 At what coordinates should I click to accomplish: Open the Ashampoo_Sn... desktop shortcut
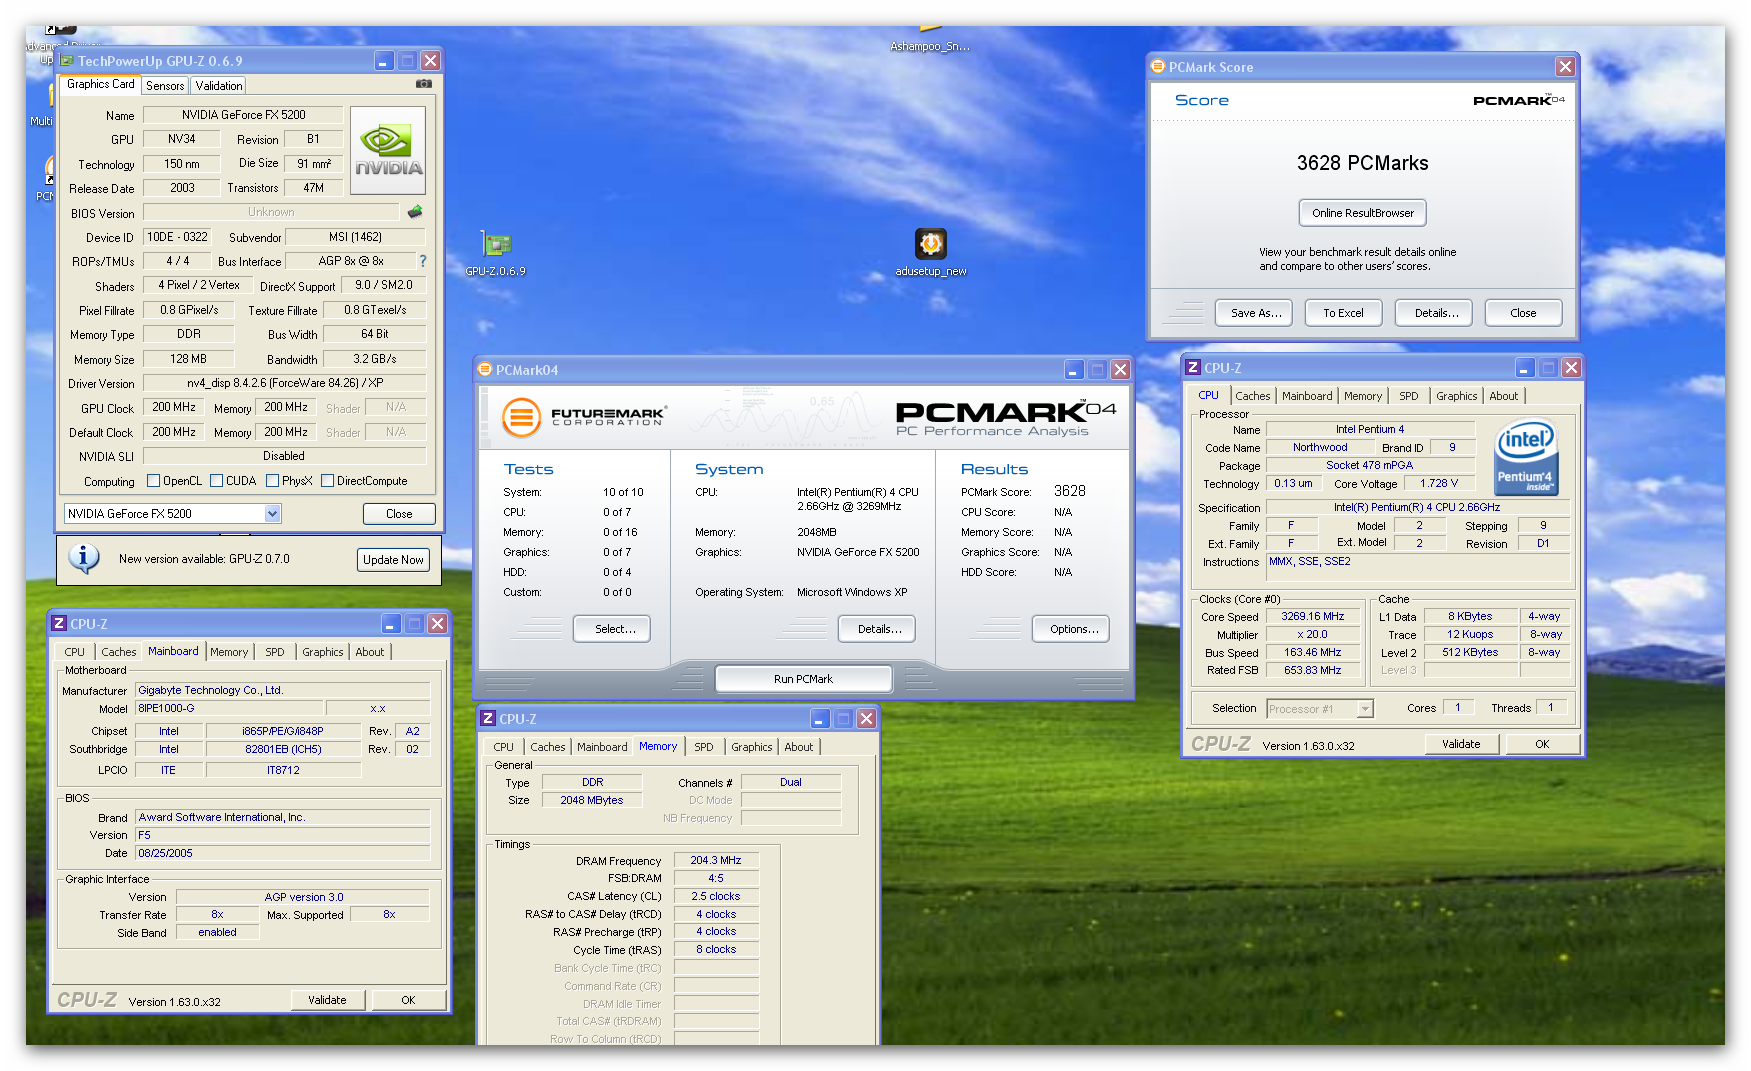[930, 40]
